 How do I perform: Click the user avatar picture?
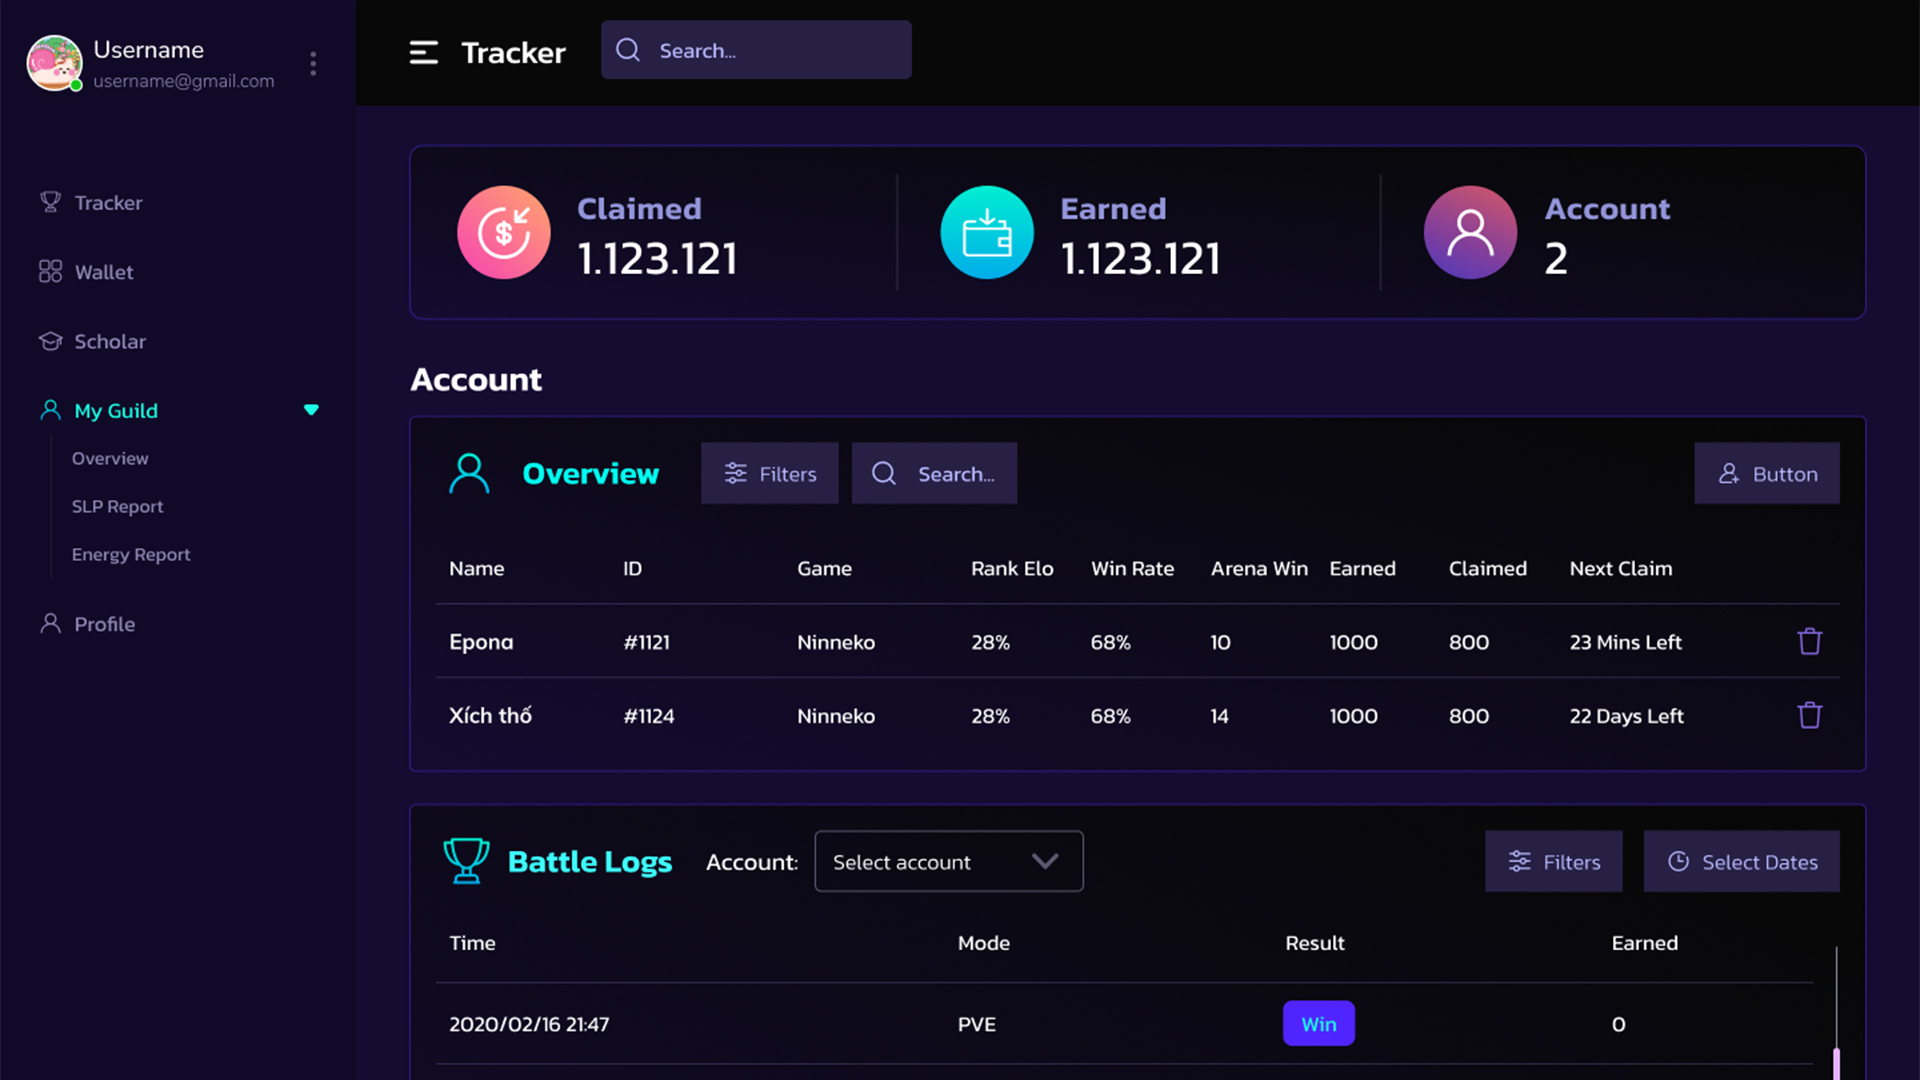click(54, 63)
